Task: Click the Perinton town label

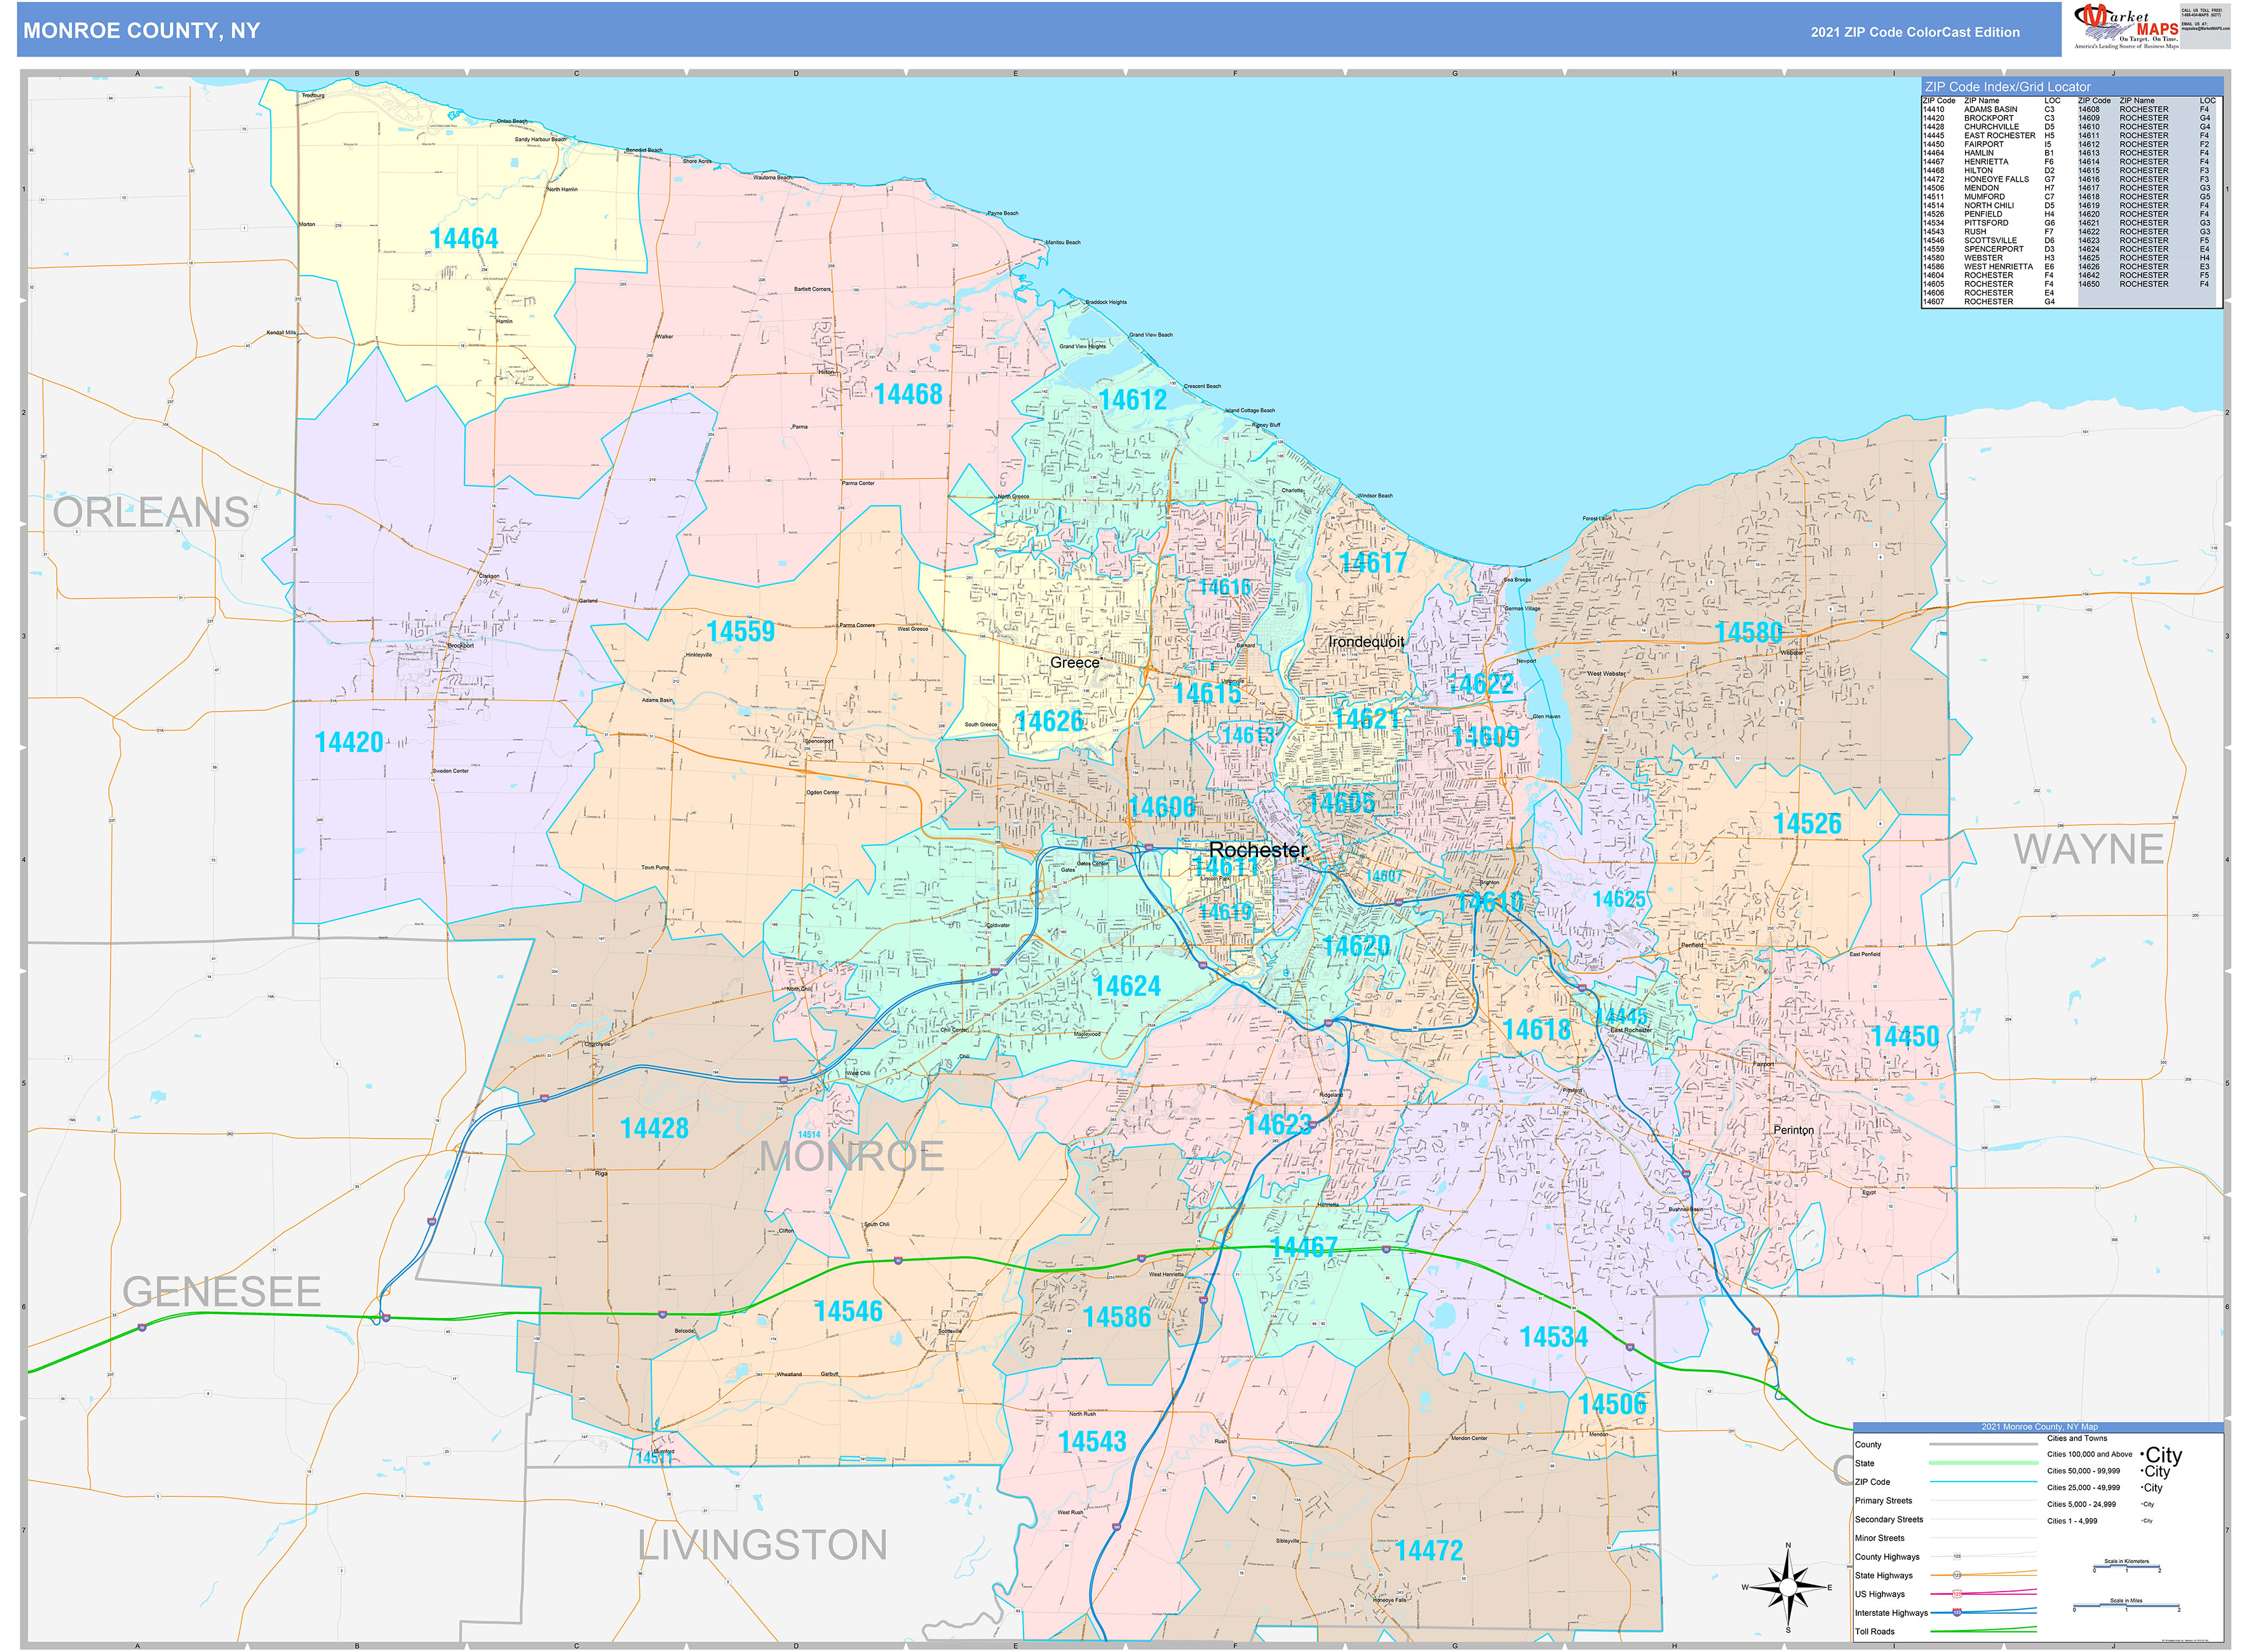Action: (1793, 1130)
